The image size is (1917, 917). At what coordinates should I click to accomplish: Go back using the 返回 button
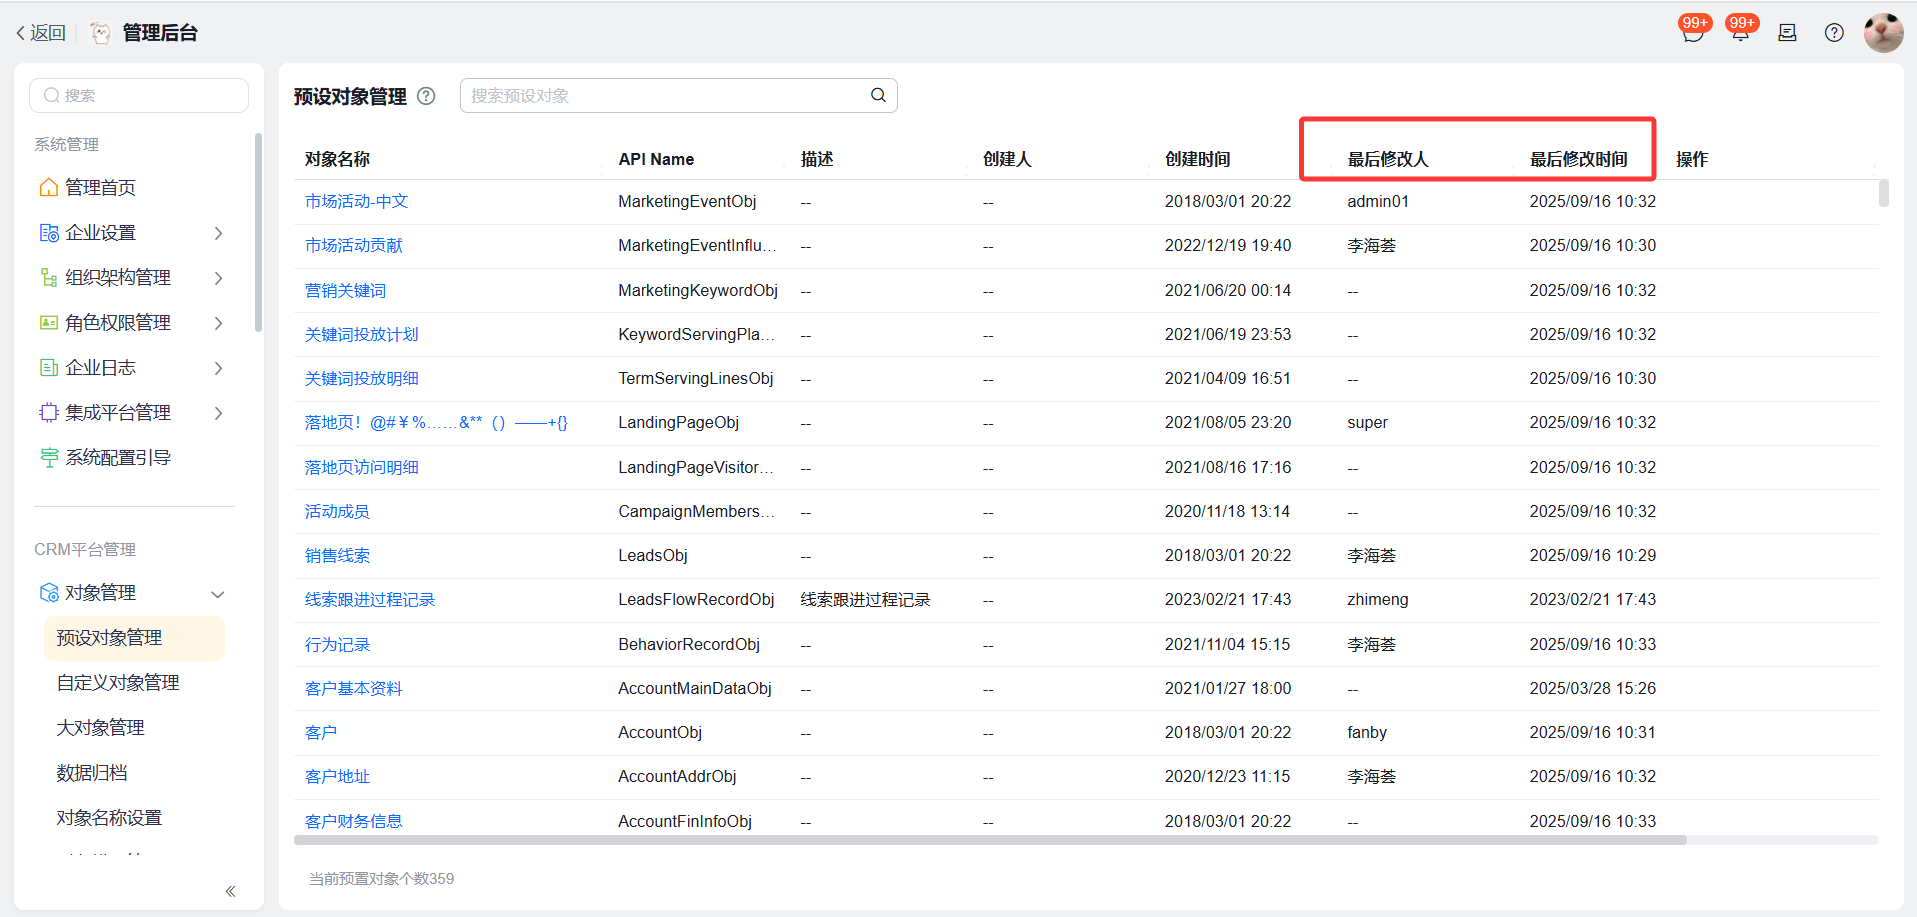(x=41, y=33)
